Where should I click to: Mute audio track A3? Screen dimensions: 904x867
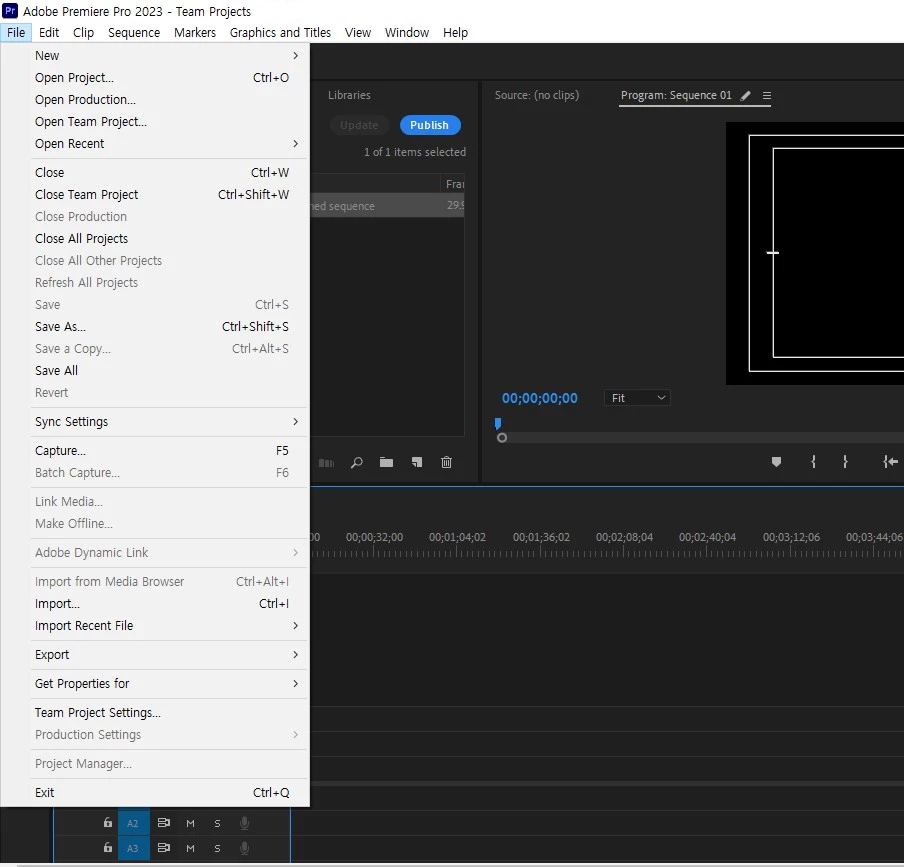point(190,848)
